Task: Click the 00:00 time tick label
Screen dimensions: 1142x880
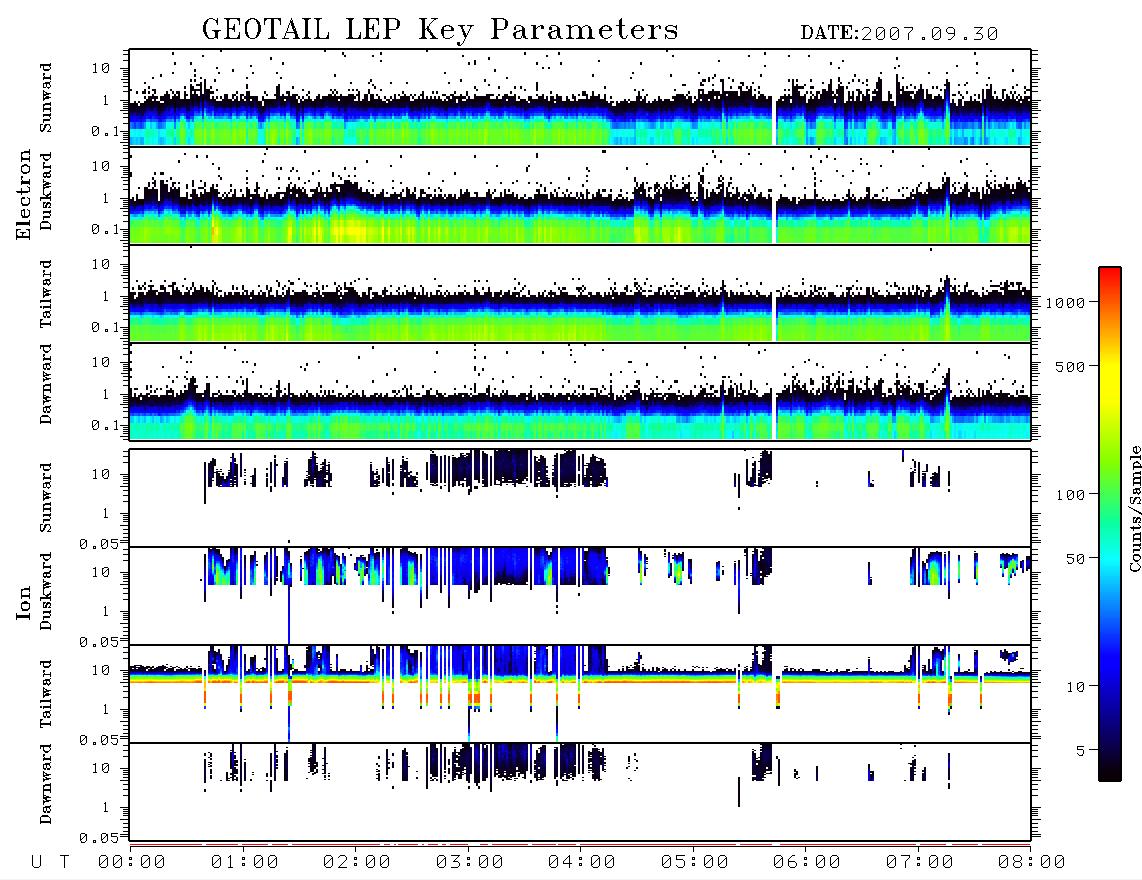Action: click(132, 863)
